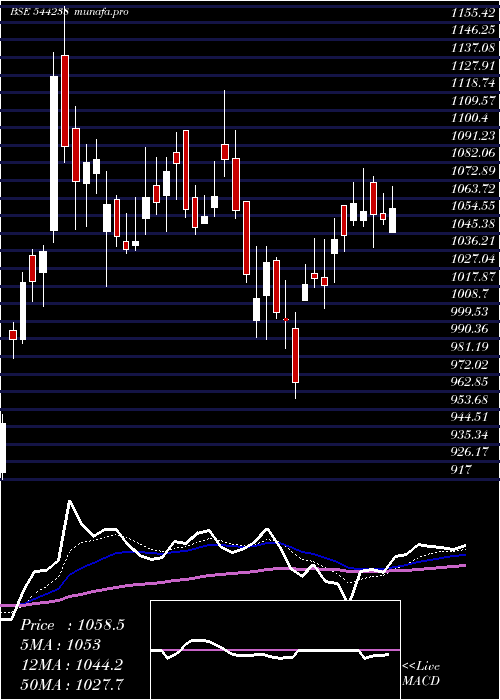
Task: Click the munafa.pro site label
Action: 101,12
